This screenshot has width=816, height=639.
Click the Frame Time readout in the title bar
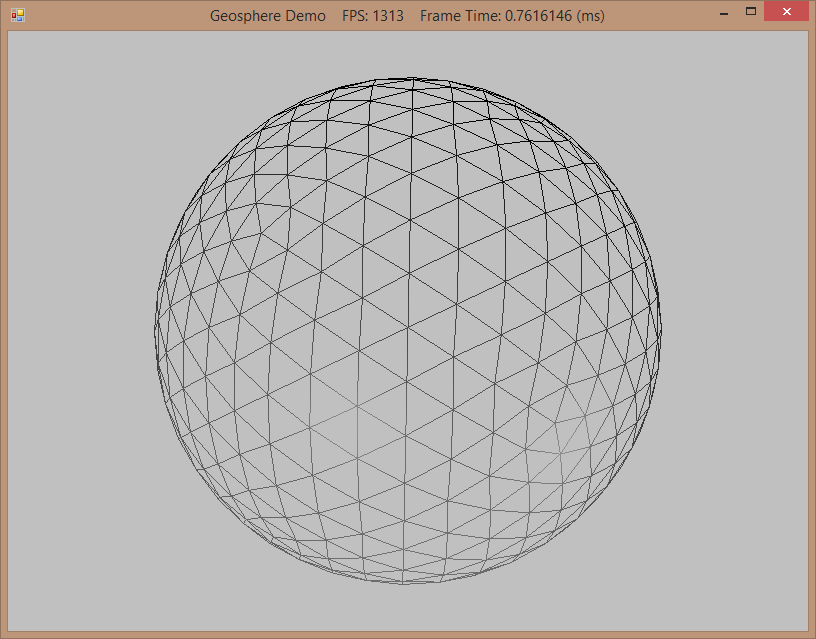[x=511, y=16]
